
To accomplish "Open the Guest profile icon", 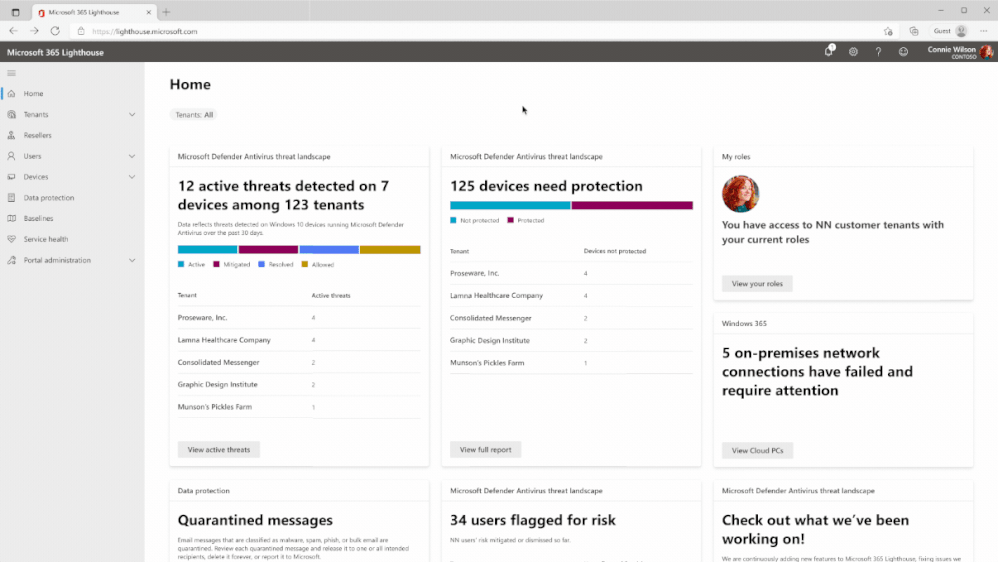I will tap(961, 31).
